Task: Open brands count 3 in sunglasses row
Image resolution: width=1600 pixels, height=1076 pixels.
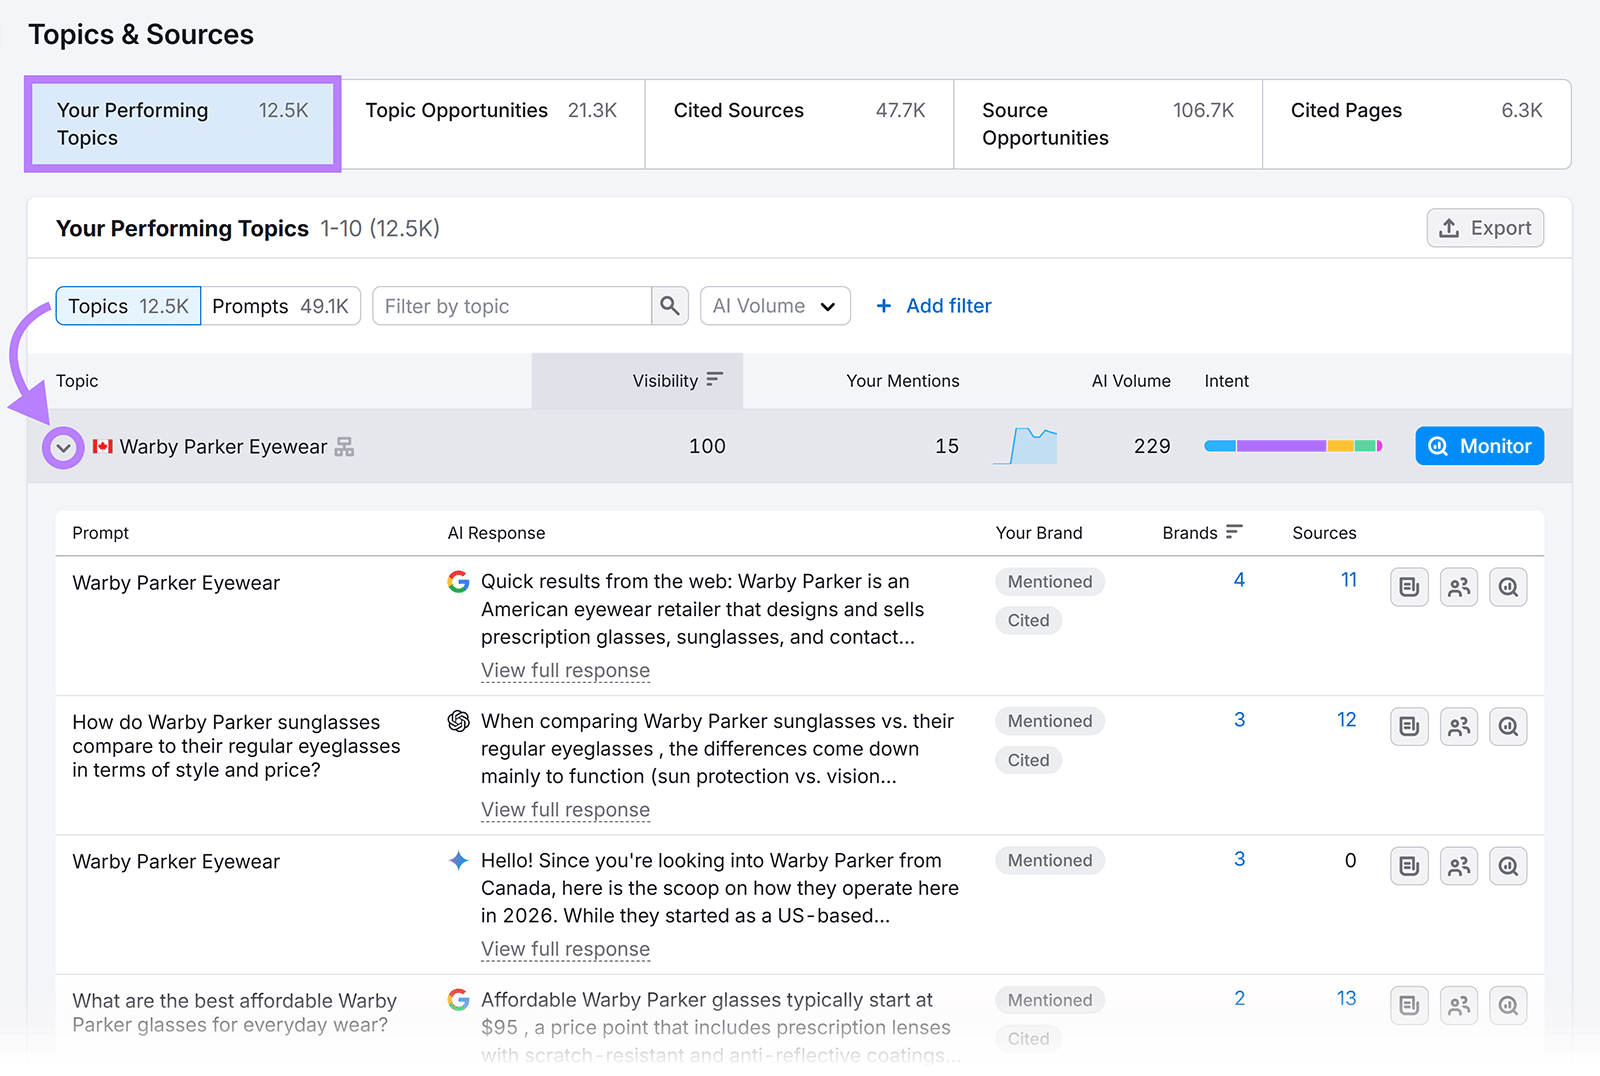Action: (x=1239, y=720)
